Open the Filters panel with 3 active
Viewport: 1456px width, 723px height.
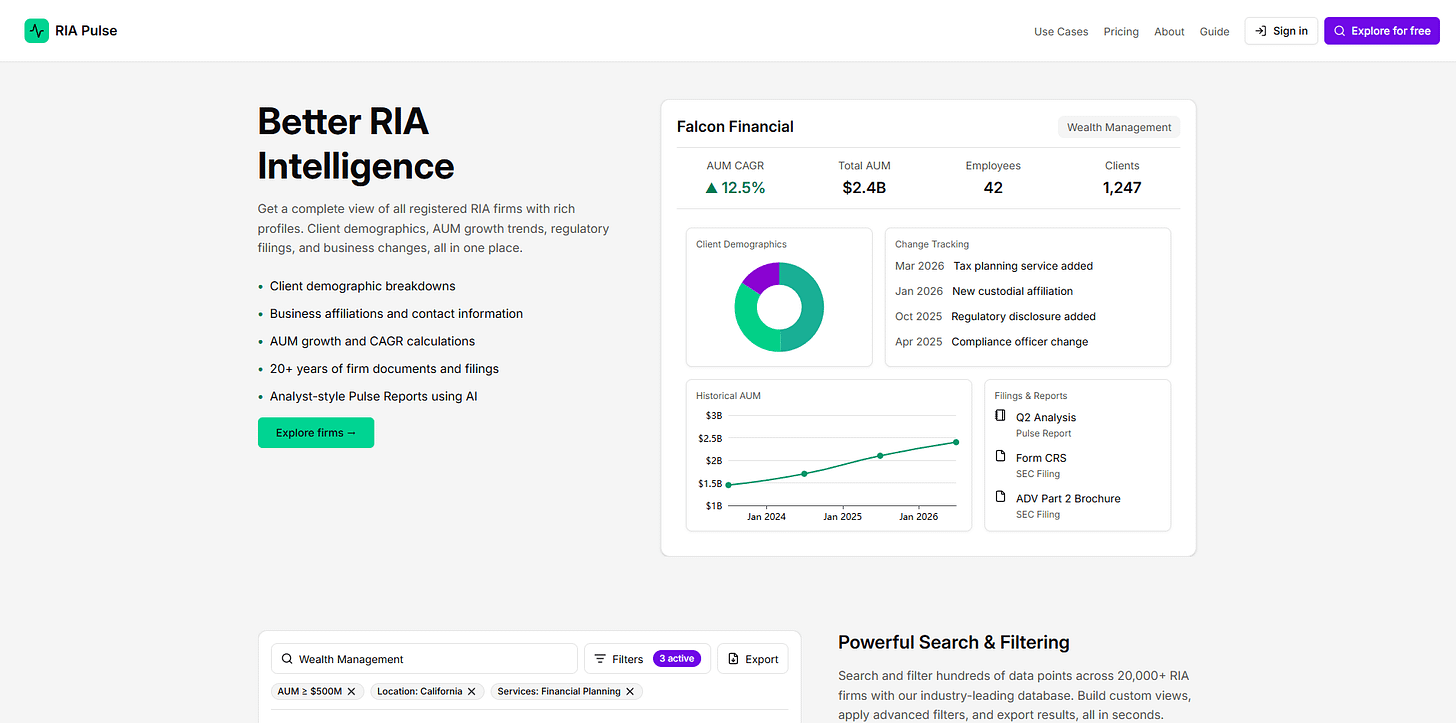pos(647,659)
